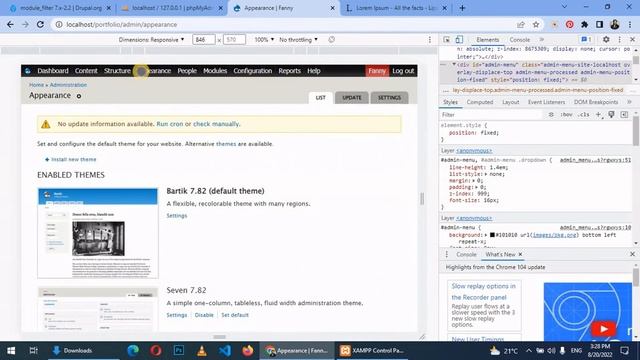Click the Styles Filter input field

pyautogui.click(x=492, y=115)
